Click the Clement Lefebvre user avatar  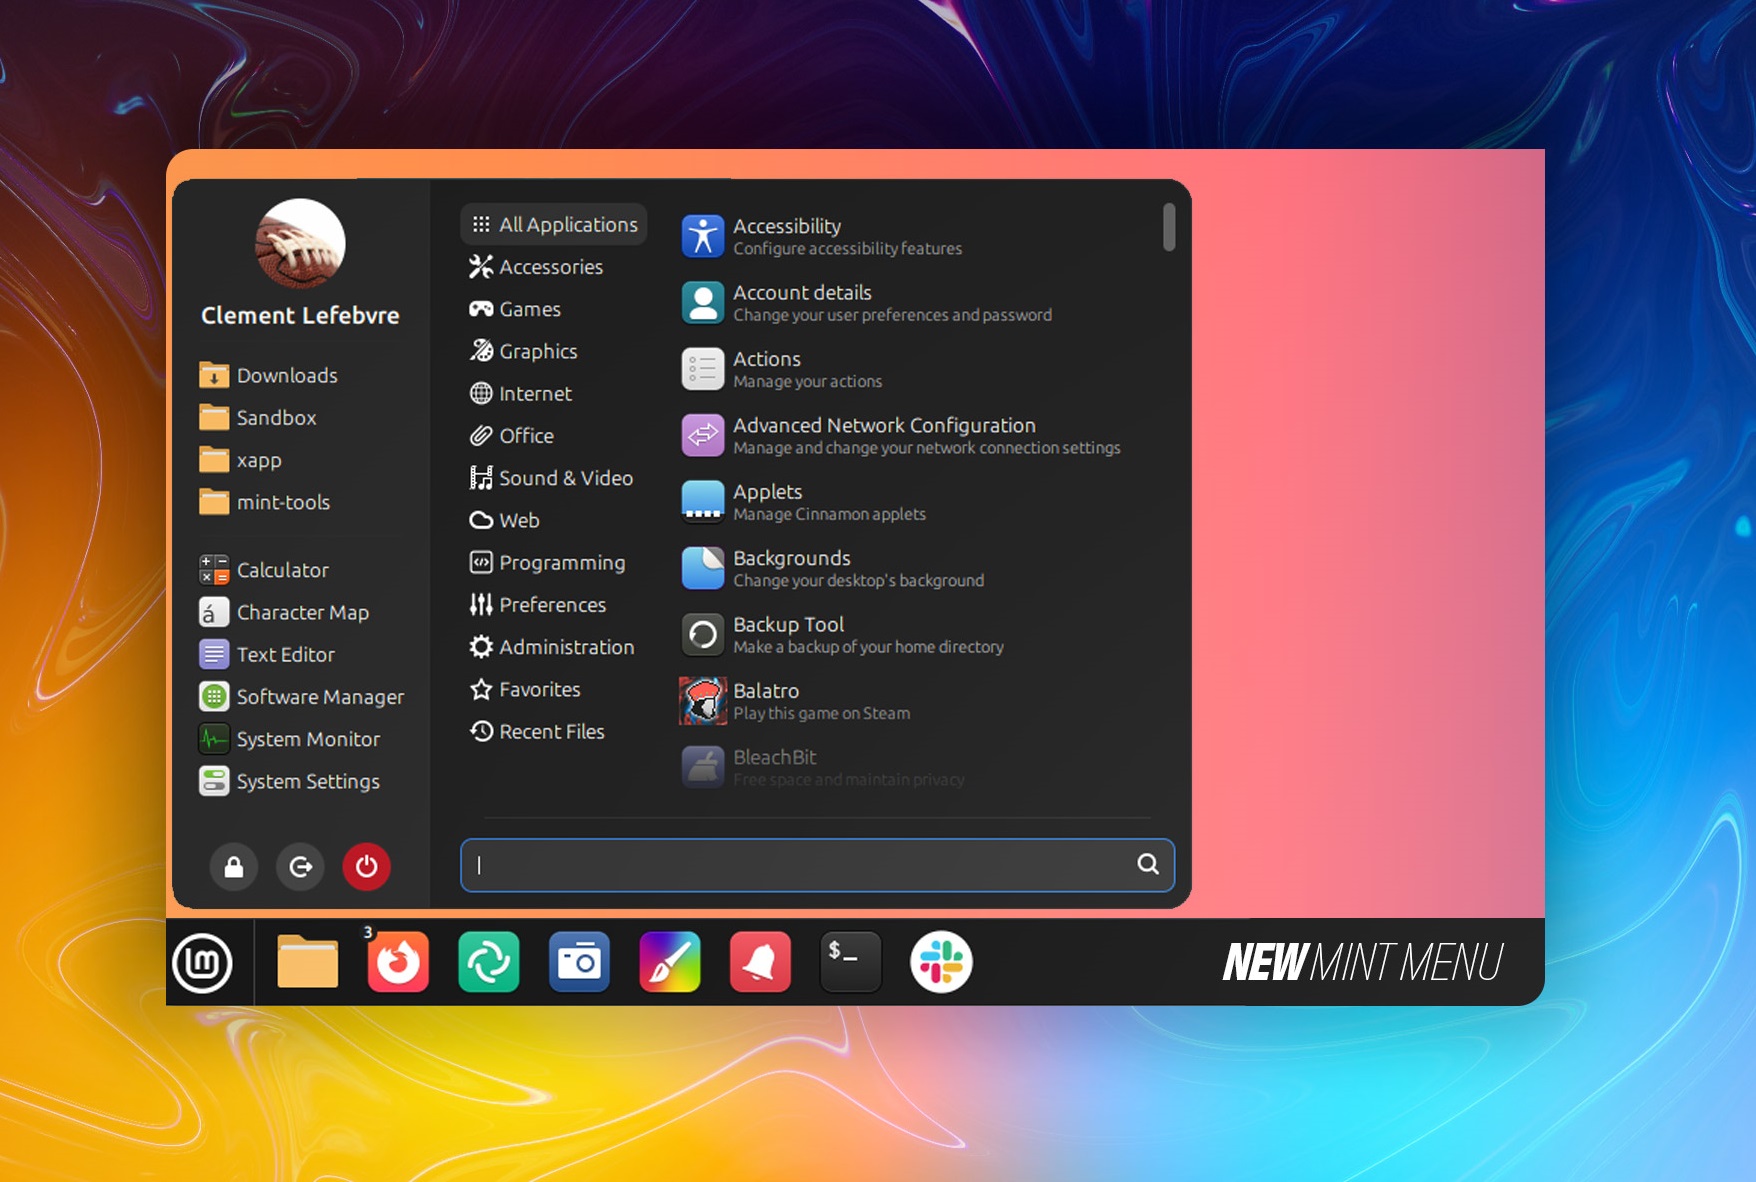click(x=300, y=243)
